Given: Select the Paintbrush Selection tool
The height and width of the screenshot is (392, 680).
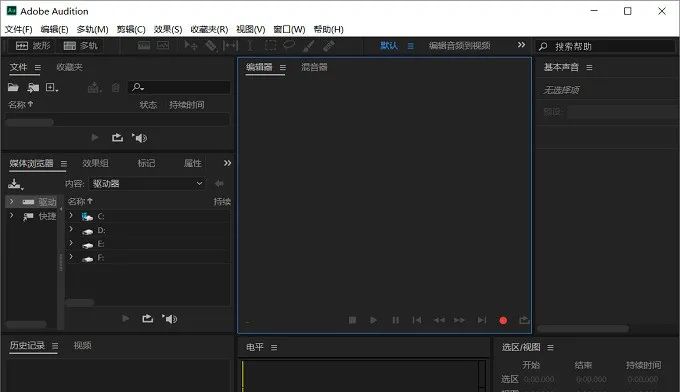Looking at the screenshot, I should pyautogui.click(x=308, y=46).
